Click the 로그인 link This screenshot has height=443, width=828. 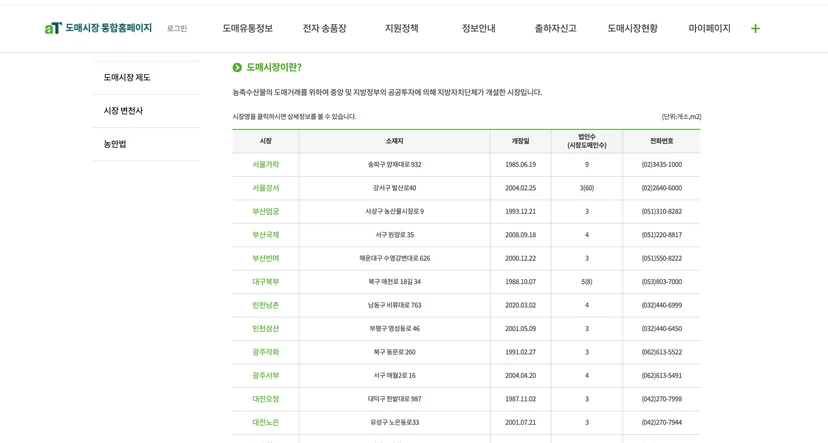[x=177, y=29]
